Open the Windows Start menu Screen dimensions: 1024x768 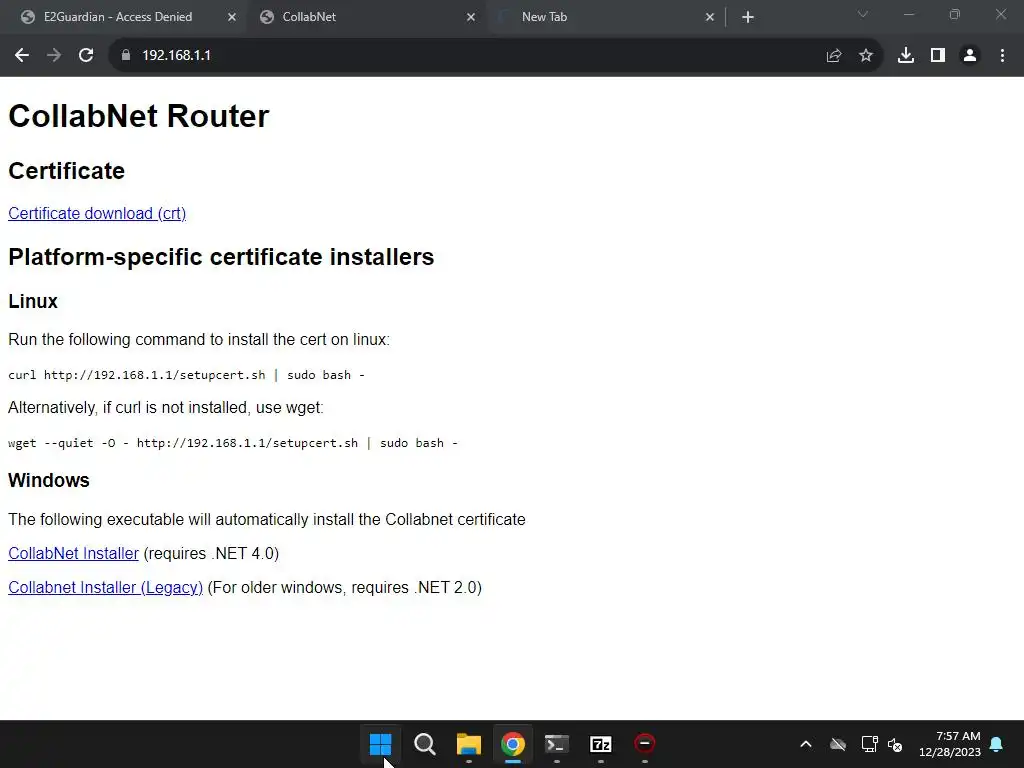[x=380, y=744]
